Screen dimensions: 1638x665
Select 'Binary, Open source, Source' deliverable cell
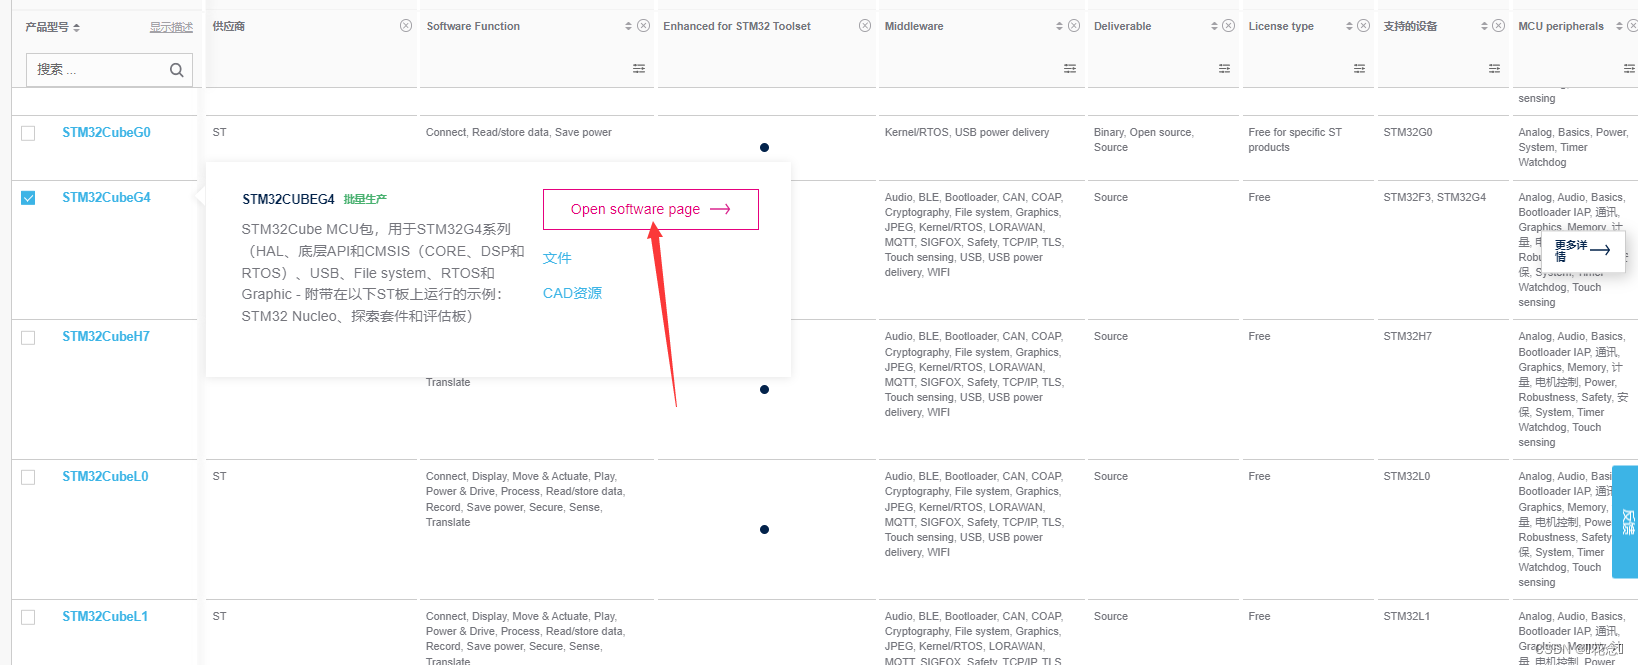[1143, 140]
